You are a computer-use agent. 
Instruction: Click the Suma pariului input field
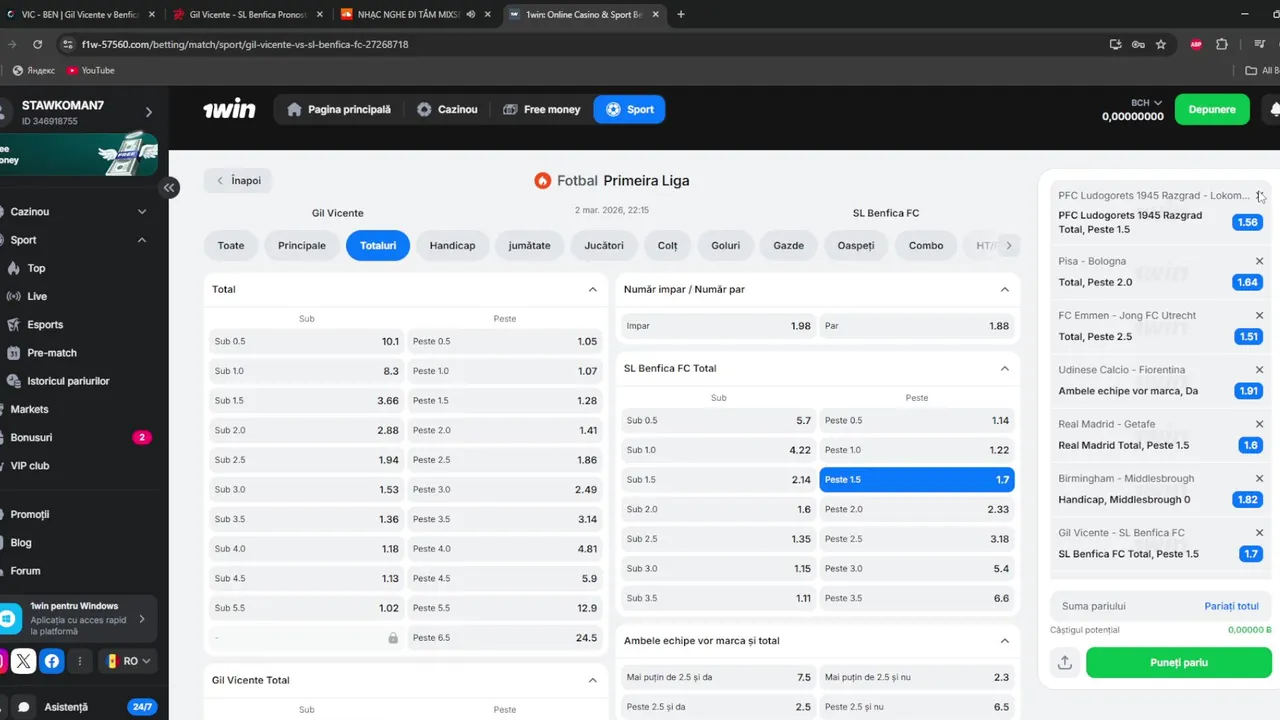(1125, 606)
